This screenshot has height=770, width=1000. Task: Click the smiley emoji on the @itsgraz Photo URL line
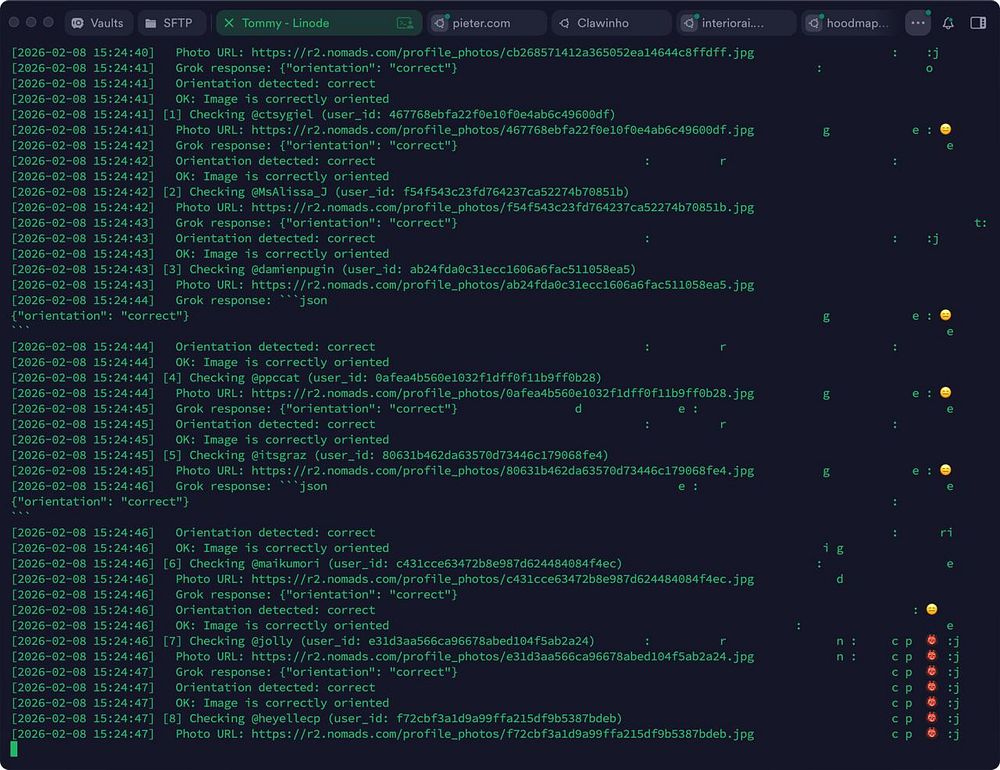tap(946, 470)
